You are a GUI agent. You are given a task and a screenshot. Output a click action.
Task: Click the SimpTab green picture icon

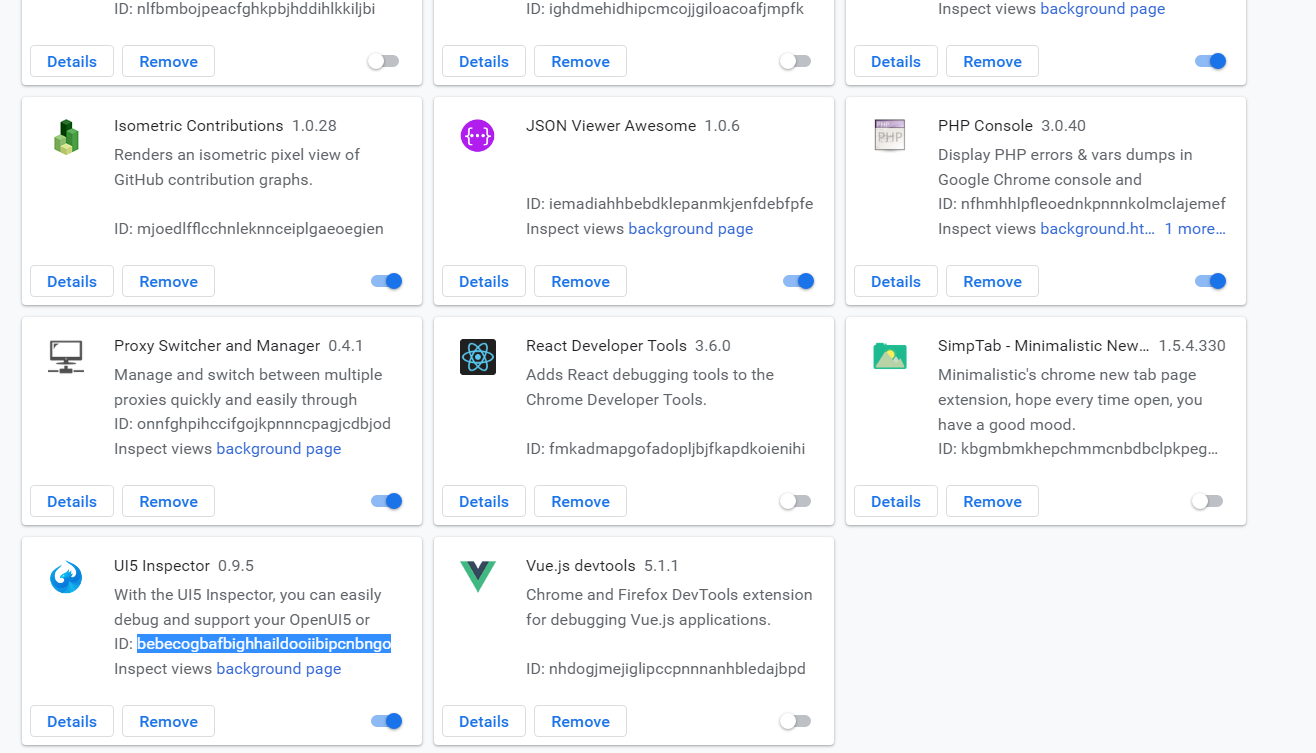pos(889,356)
